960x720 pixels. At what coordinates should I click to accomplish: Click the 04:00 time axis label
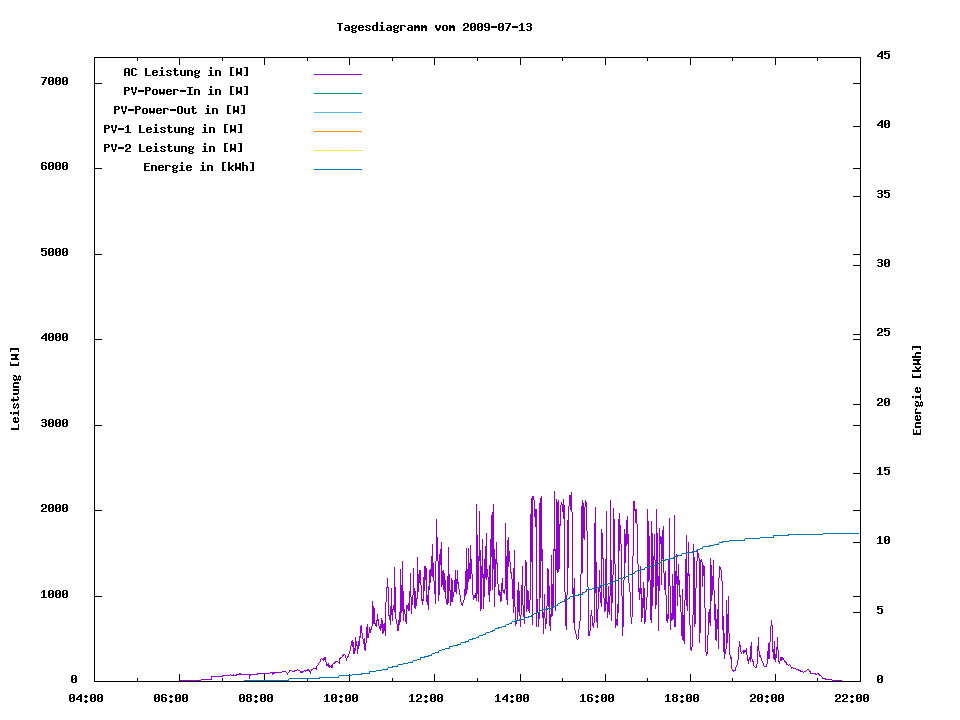point(85,699)
